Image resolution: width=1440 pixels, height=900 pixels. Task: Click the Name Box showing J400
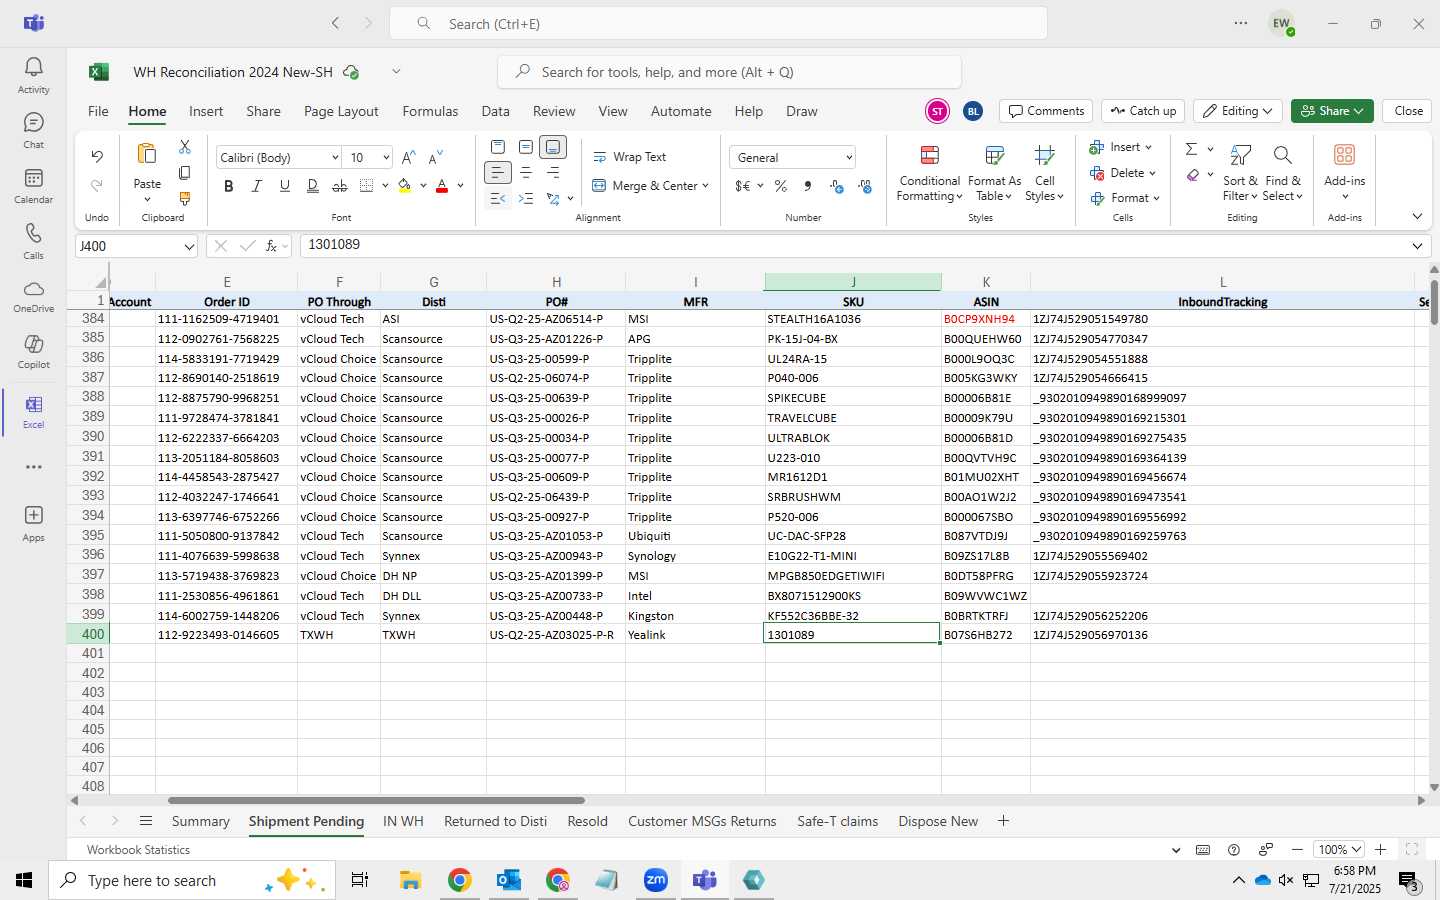136,246
